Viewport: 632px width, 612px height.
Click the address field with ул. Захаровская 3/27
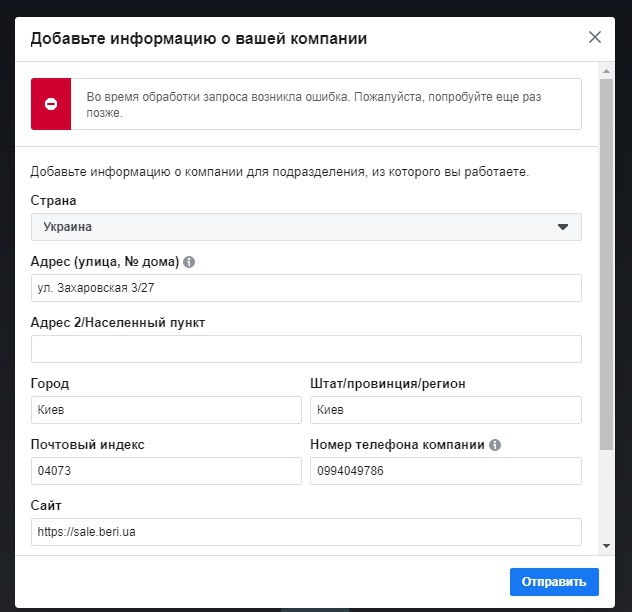coord(306,288)
